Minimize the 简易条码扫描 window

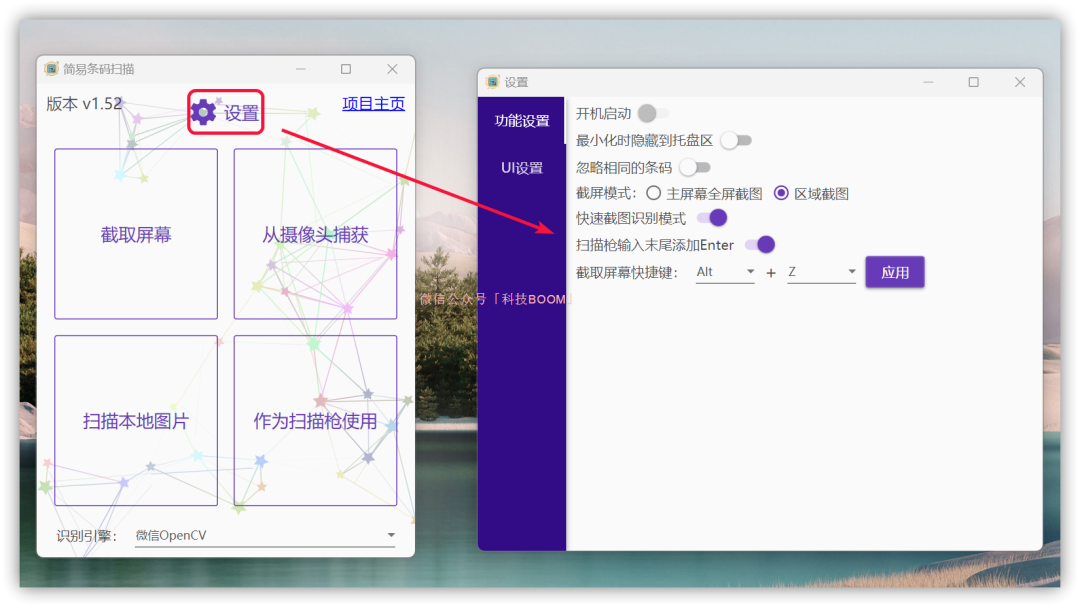(x=301, y=69)
